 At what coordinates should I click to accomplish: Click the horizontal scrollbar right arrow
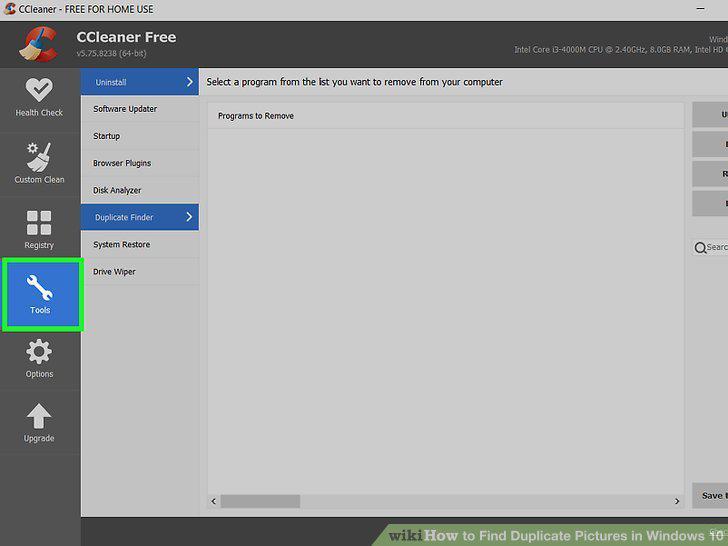[677, 501]
